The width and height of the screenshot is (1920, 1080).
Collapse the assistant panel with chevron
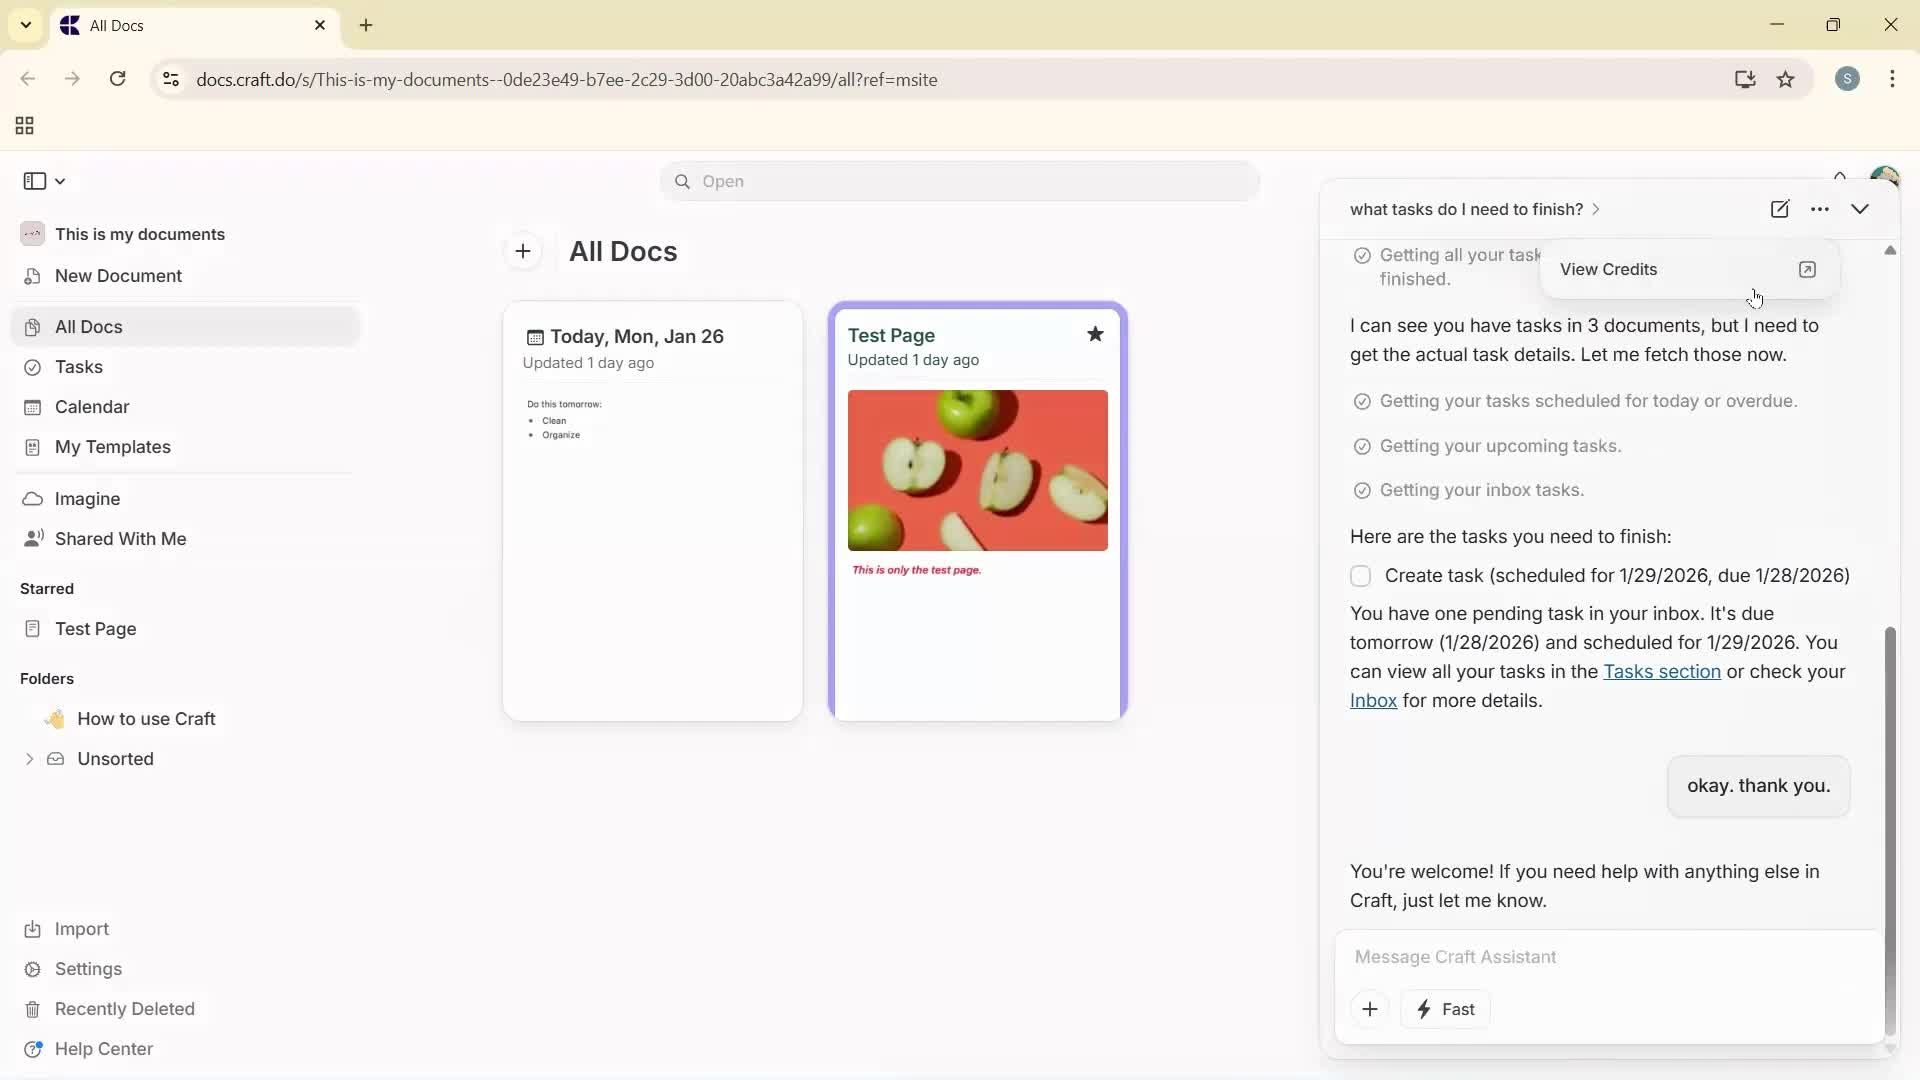point(1861,209)
